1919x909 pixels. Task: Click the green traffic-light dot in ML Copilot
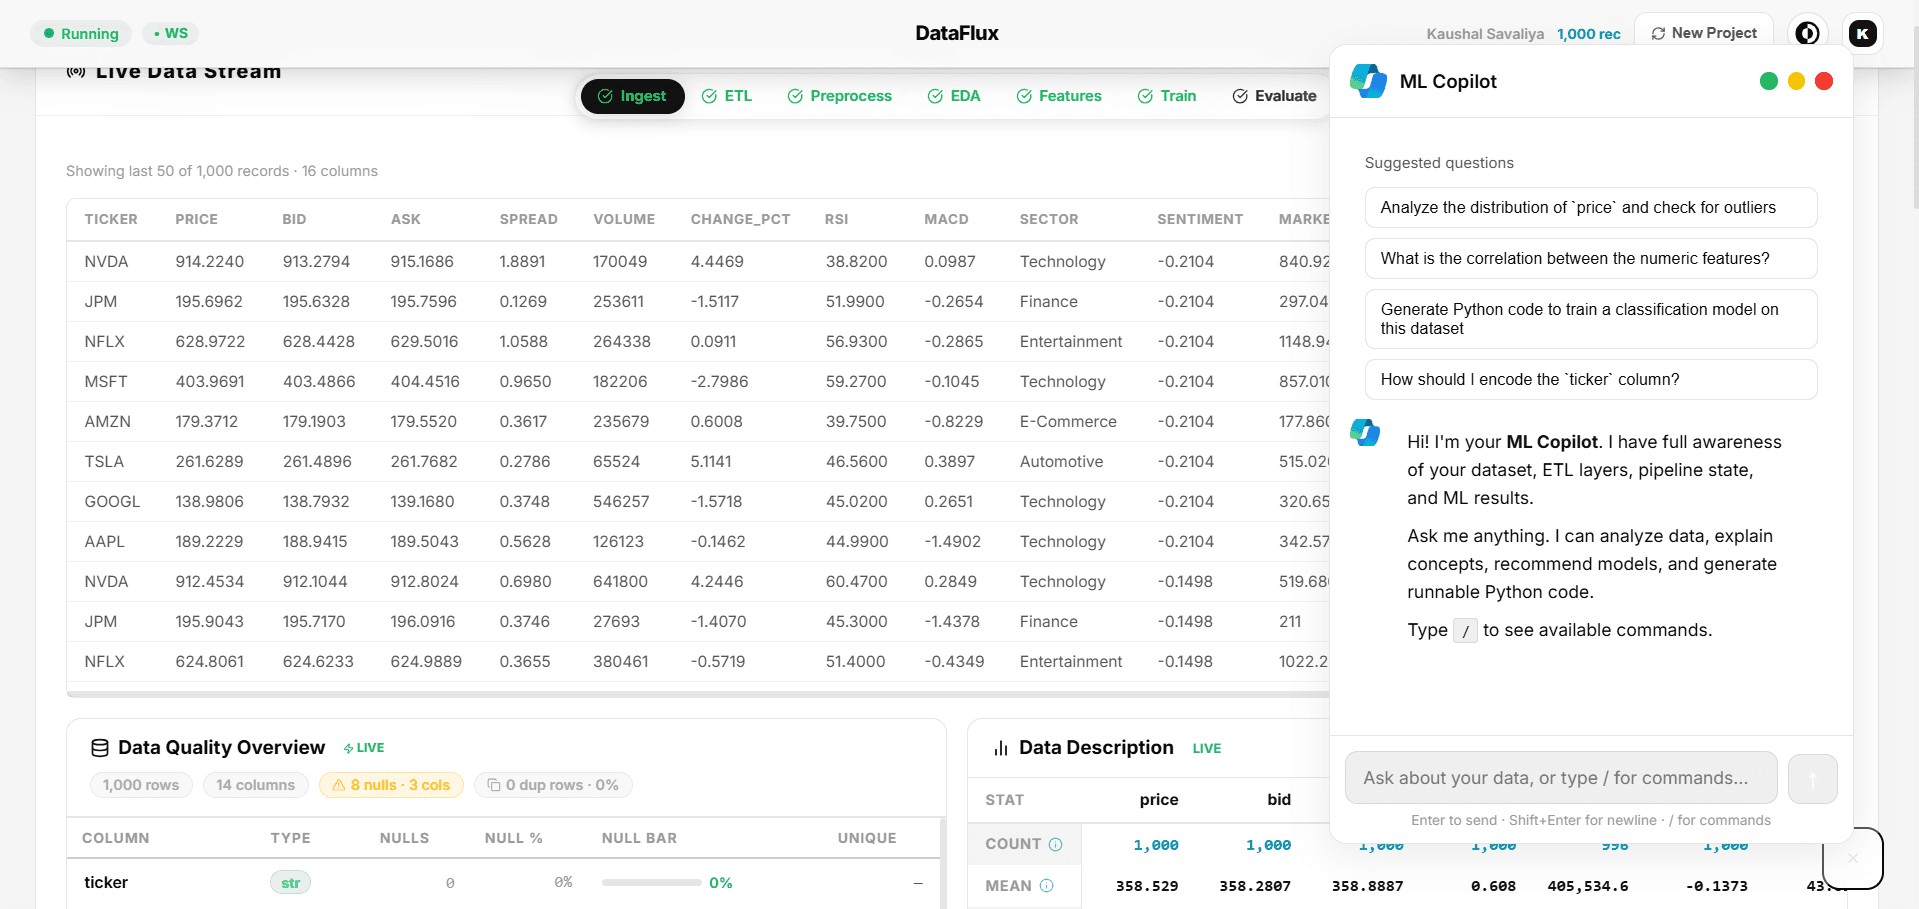tap(1769, 81)
